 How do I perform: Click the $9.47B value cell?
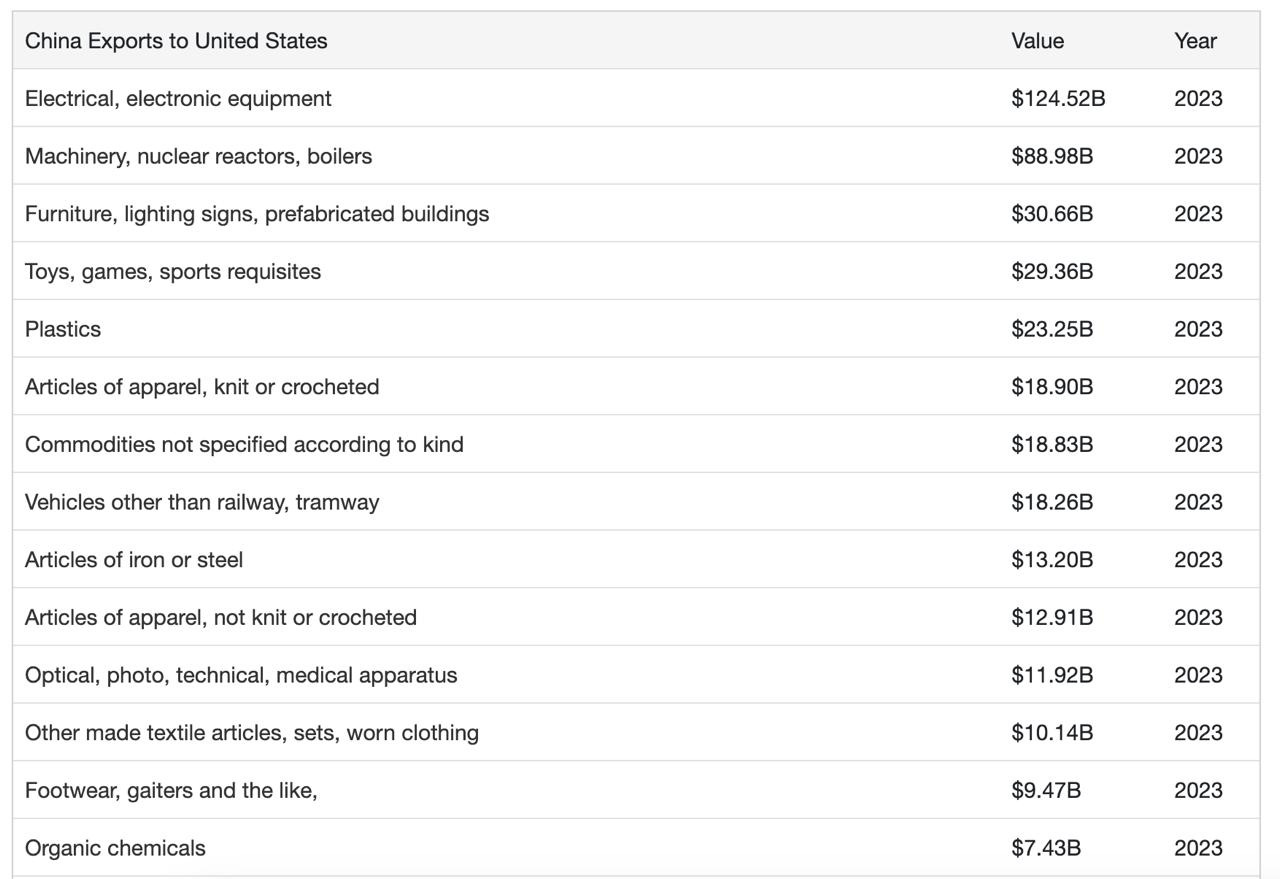(x=1046, y=791)
